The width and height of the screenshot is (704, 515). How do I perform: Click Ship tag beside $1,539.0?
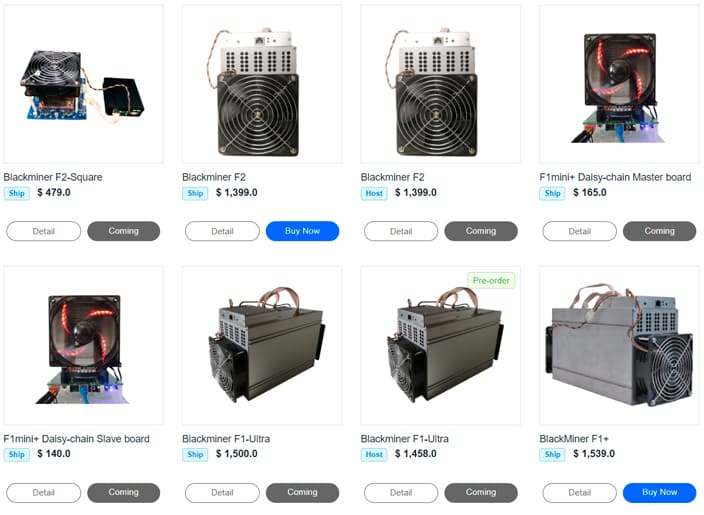tap(552, 454)
